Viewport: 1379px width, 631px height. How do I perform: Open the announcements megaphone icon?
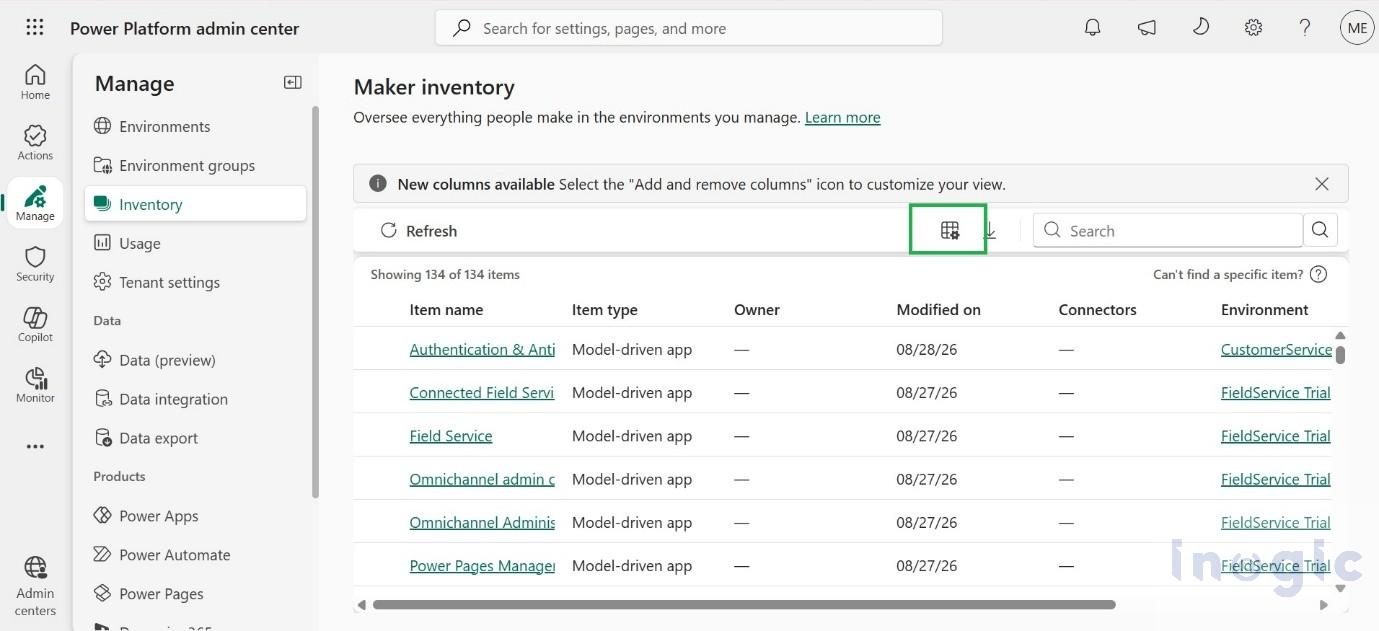tap(1147, 28)
